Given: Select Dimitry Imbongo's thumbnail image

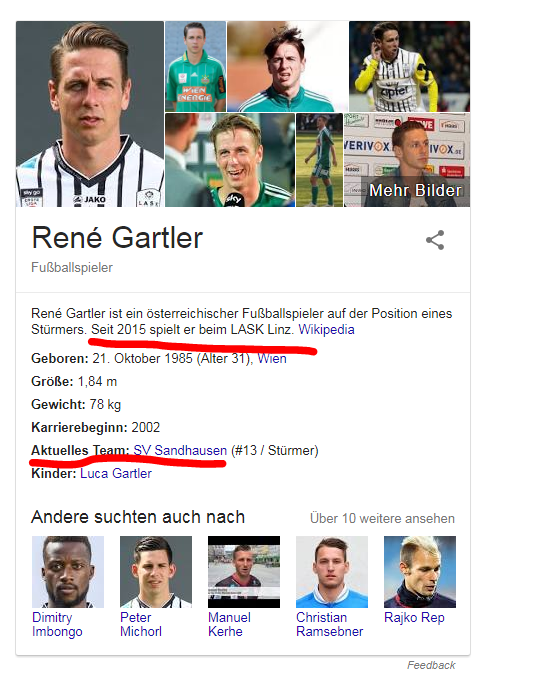Looking at the screenshot, I should [x=68, y=572].
